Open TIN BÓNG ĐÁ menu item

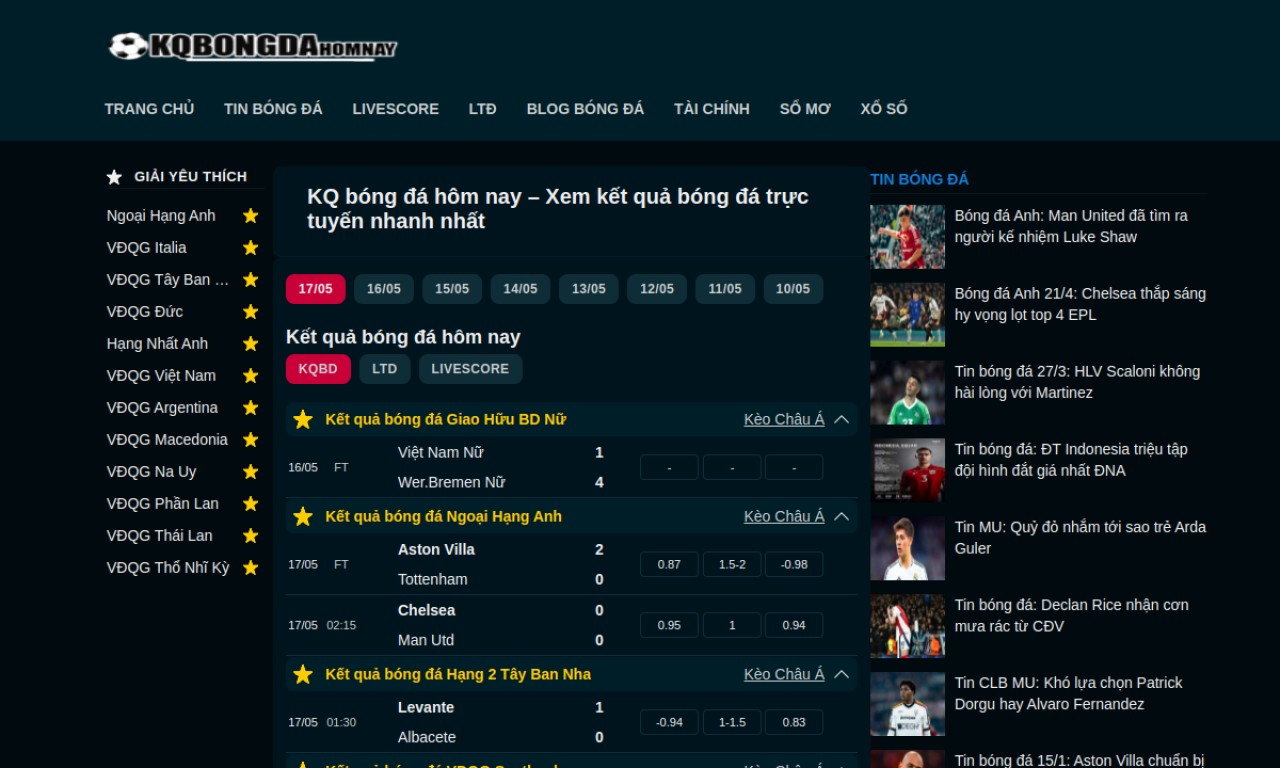tap(273, 109)
